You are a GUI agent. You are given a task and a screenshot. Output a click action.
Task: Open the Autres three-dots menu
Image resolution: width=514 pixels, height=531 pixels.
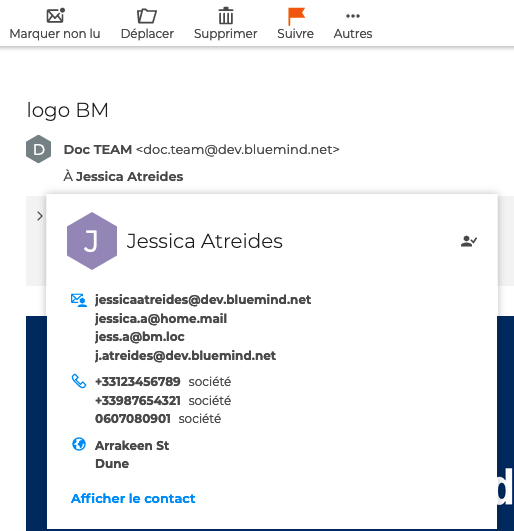tap(353, 16)
